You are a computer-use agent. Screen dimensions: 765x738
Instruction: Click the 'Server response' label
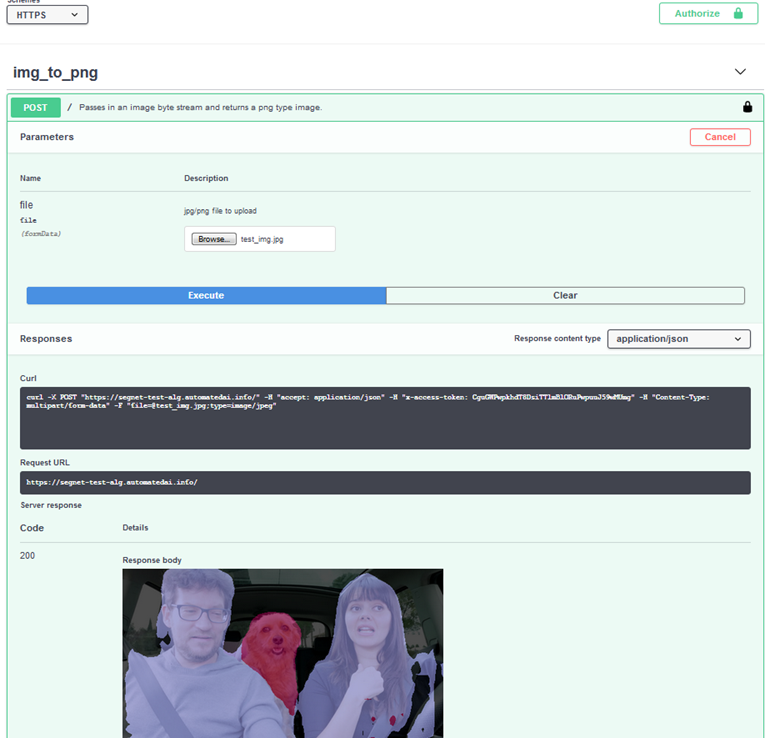click(51, 505)
